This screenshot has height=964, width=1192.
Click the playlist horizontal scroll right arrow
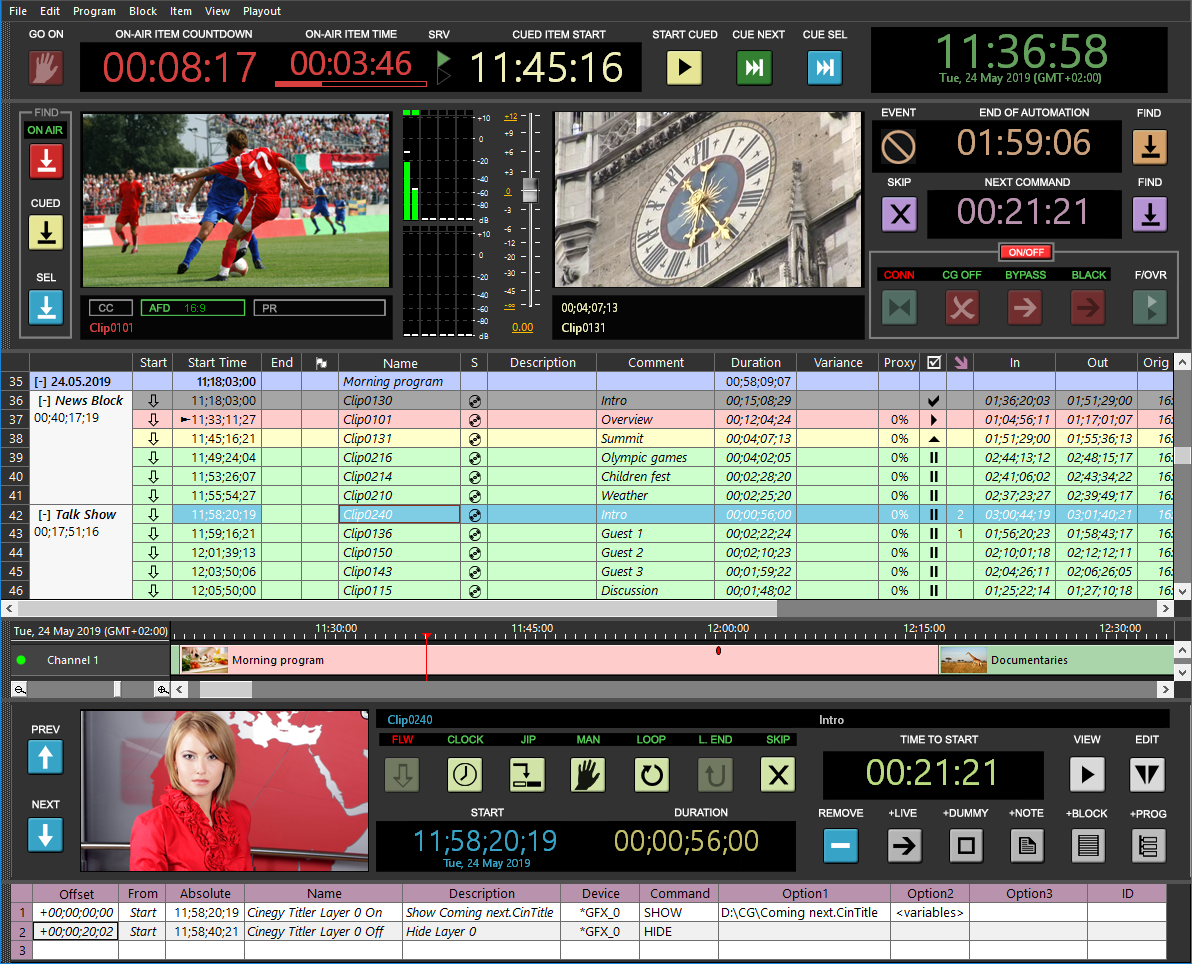pos(1165,608)
